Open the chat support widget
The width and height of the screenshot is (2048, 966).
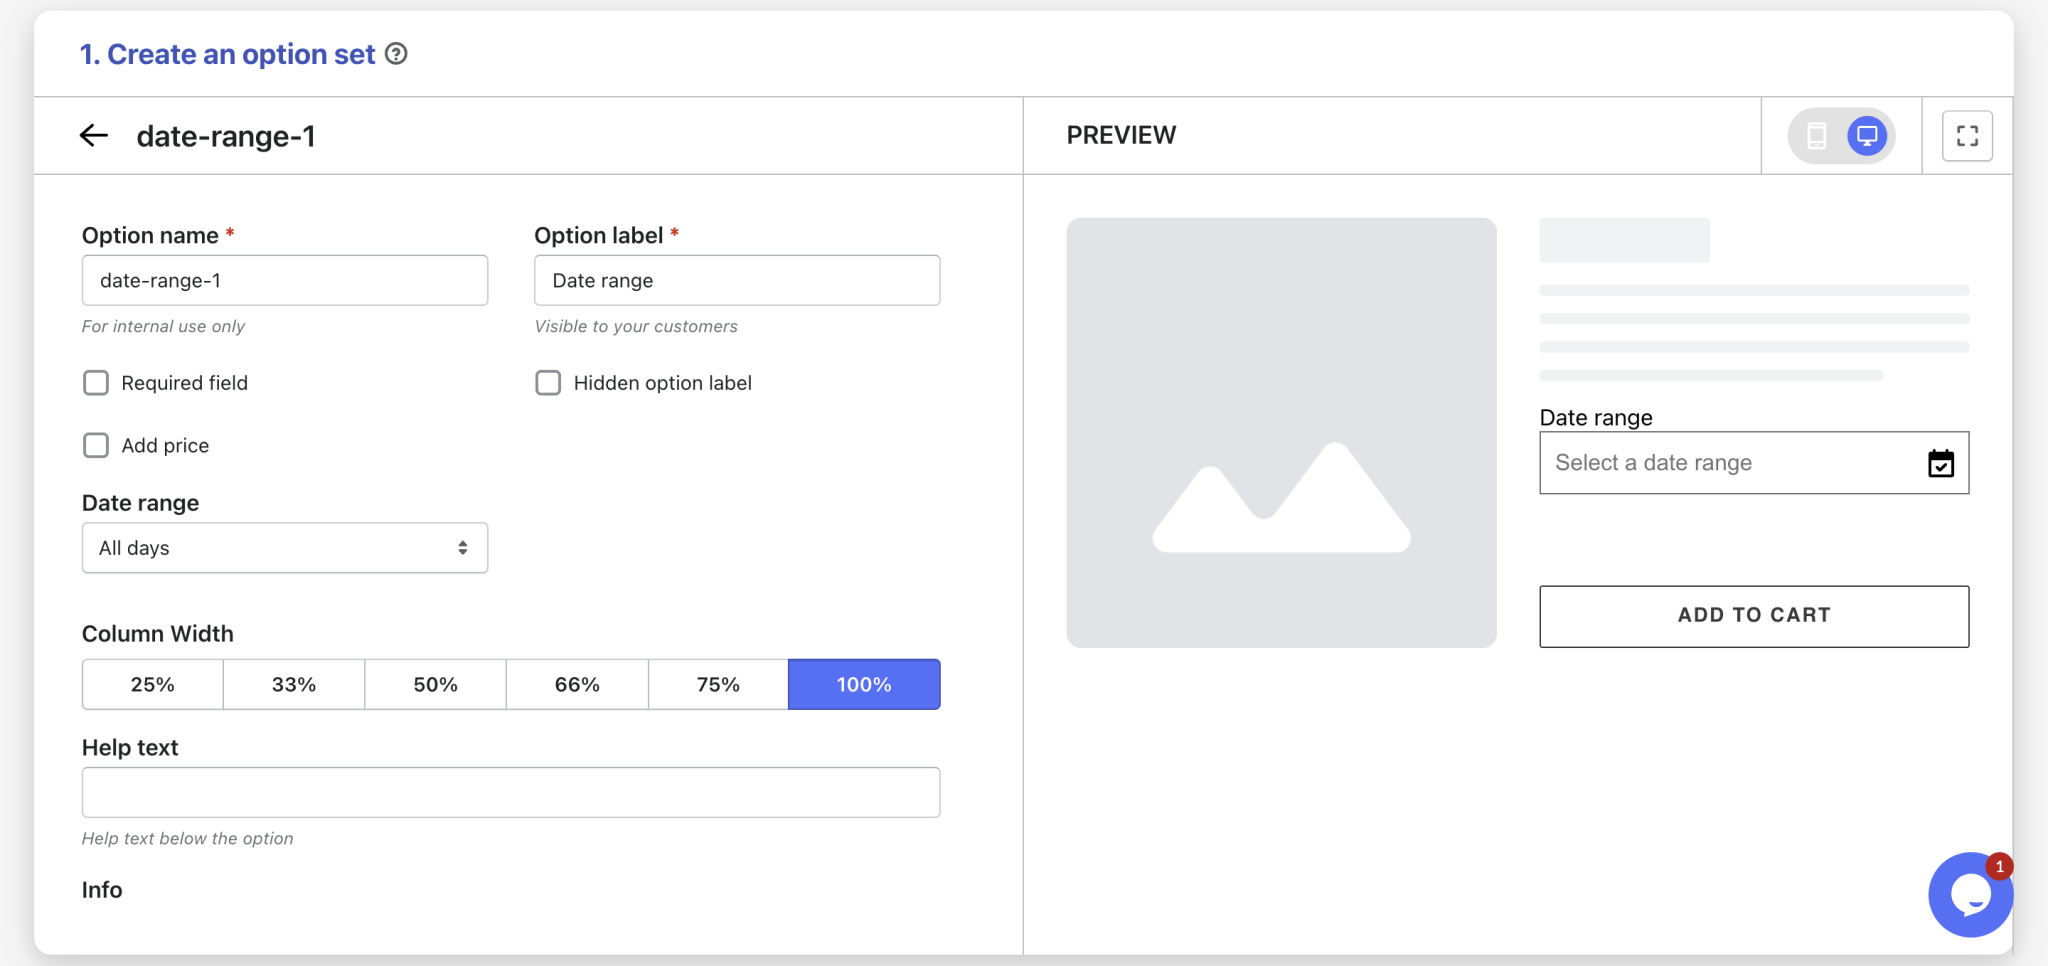pyautogui.click(x=1970, y=895)
